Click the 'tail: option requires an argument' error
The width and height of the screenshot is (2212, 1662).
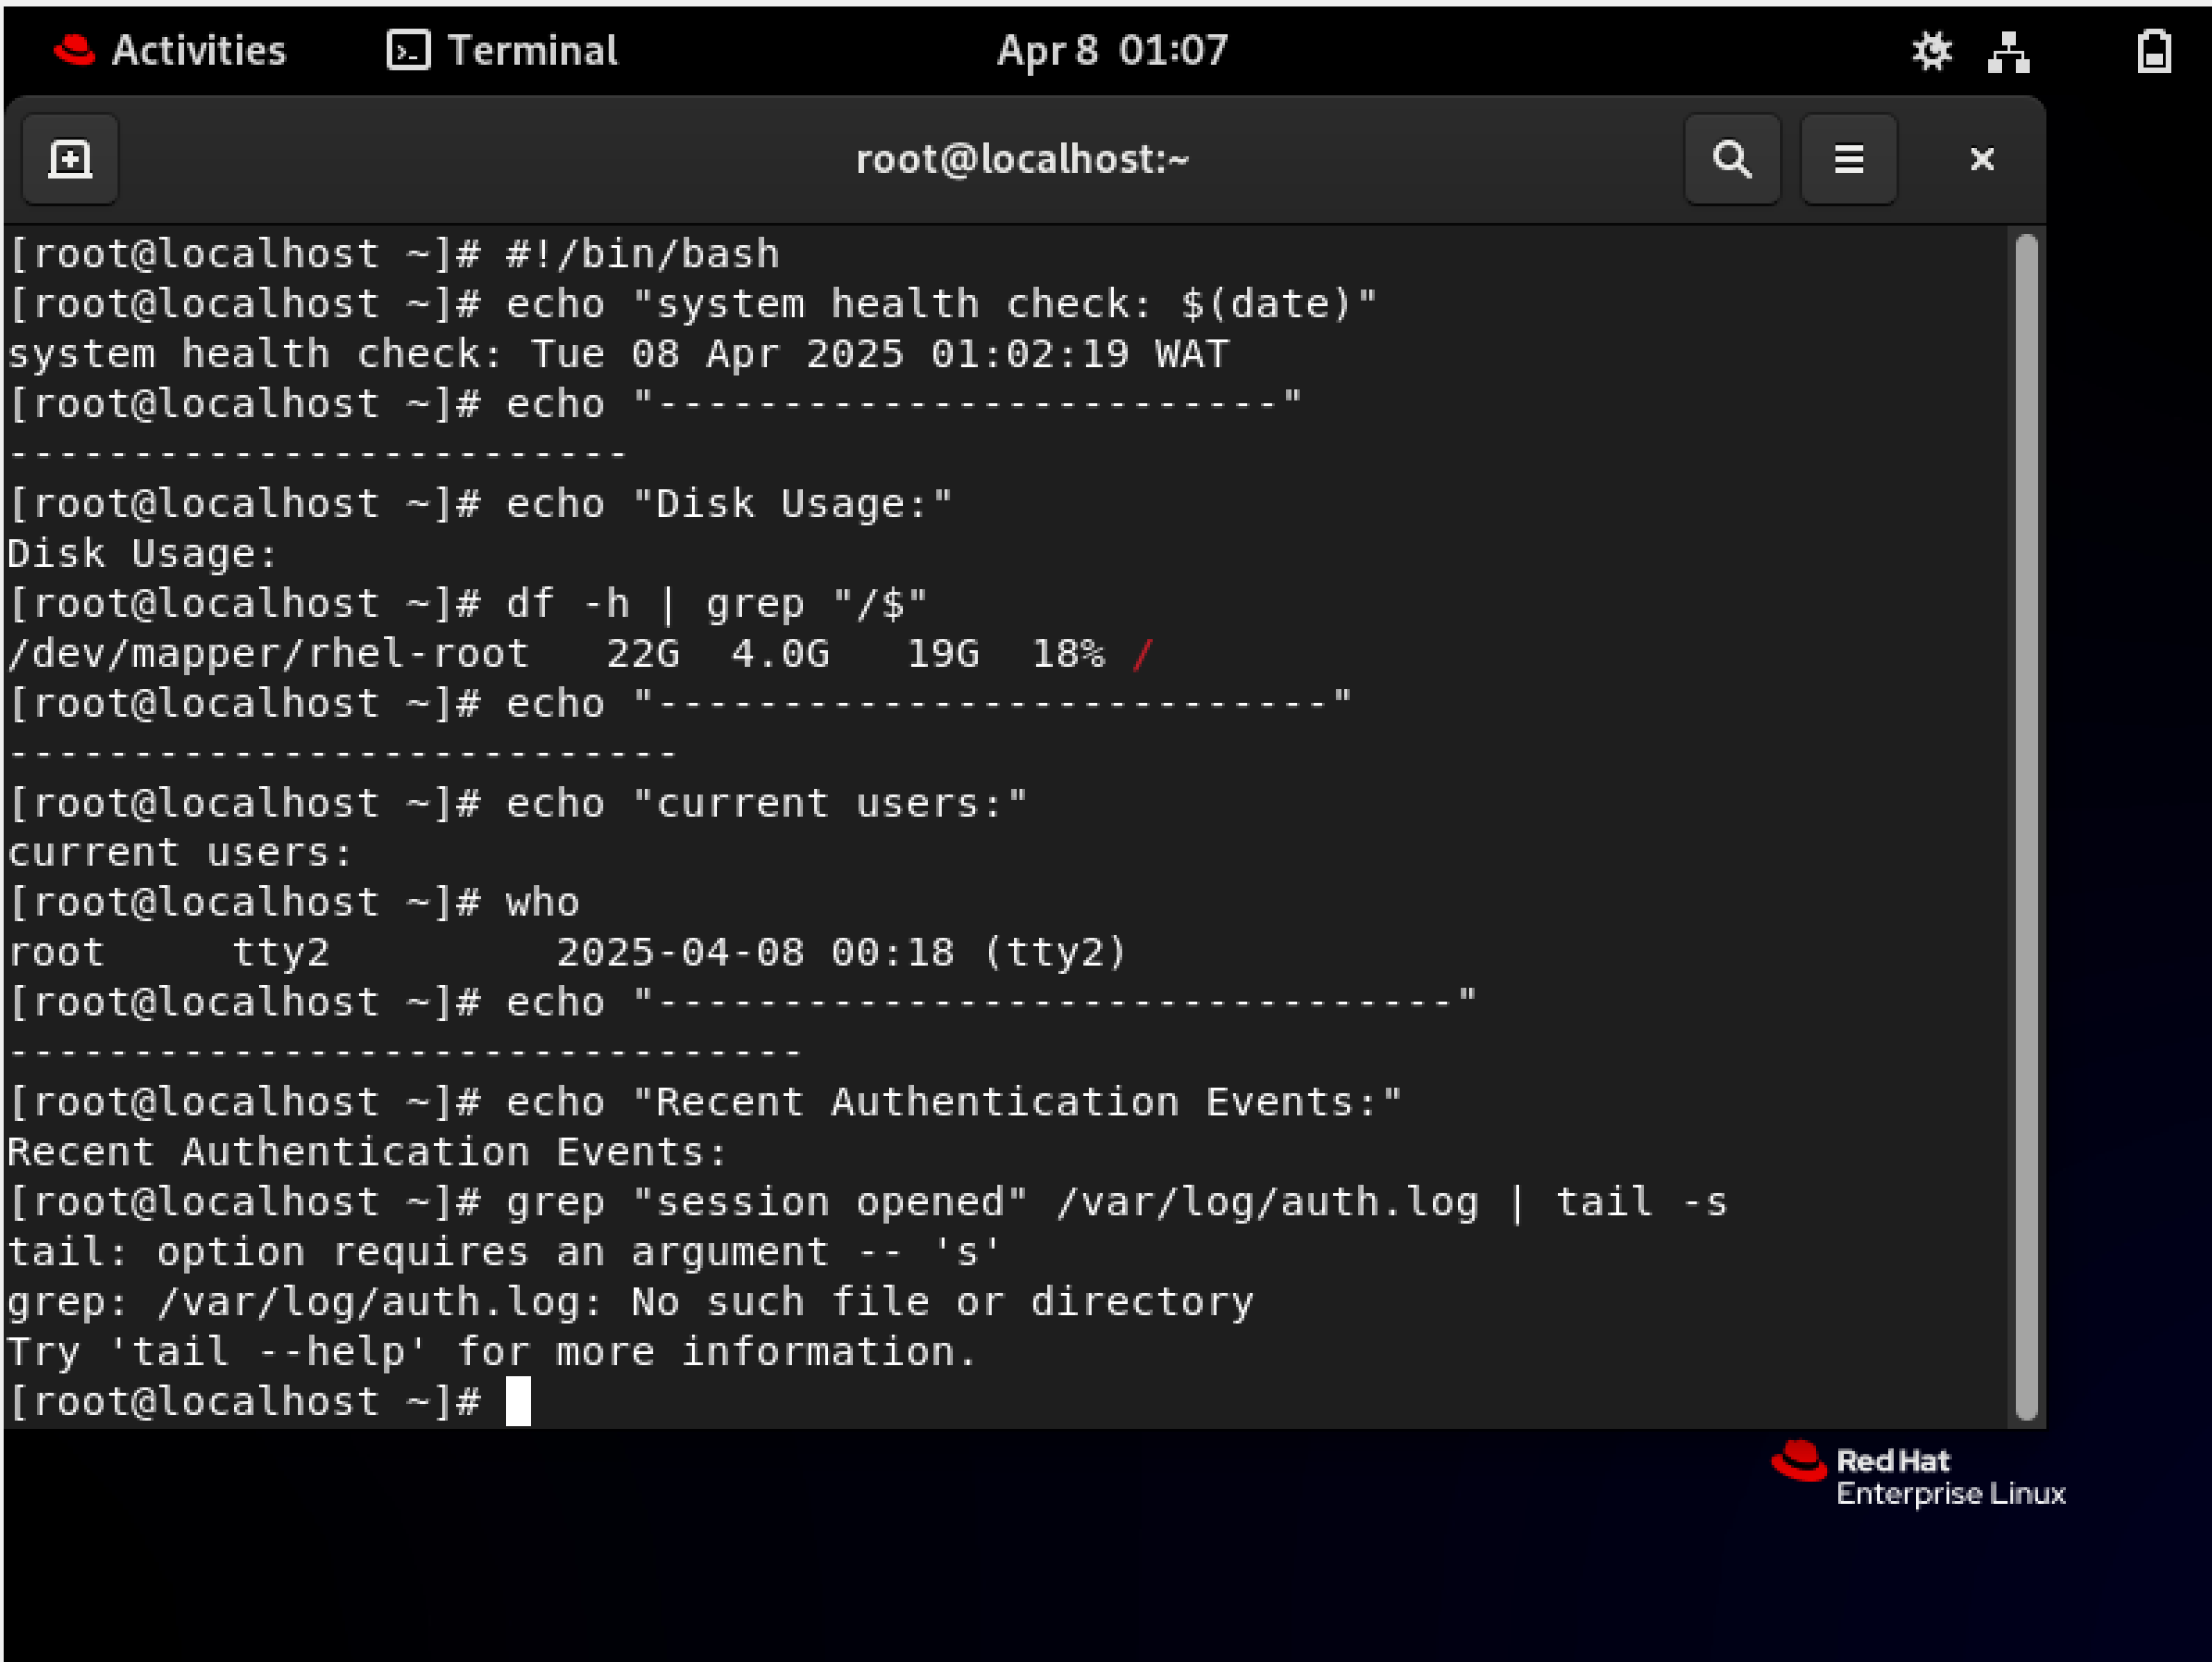pyautogui.click(x=504, y=1253)
